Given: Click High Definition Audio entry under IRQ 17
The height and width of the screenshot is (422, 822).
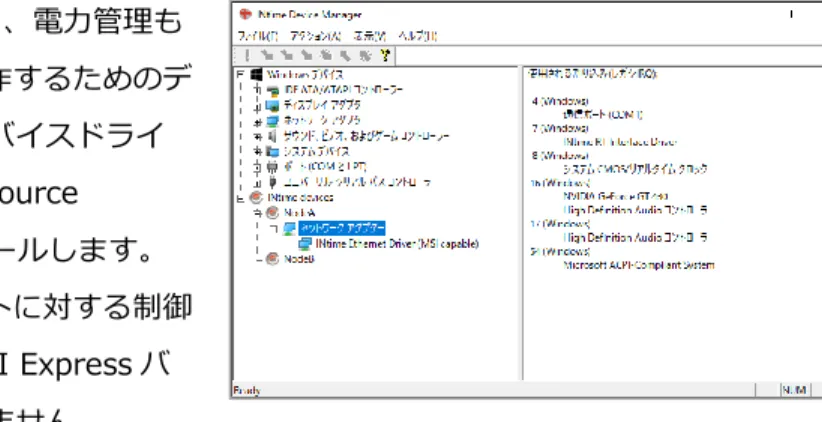Looking at the screenshot, I should pos(636,237).
